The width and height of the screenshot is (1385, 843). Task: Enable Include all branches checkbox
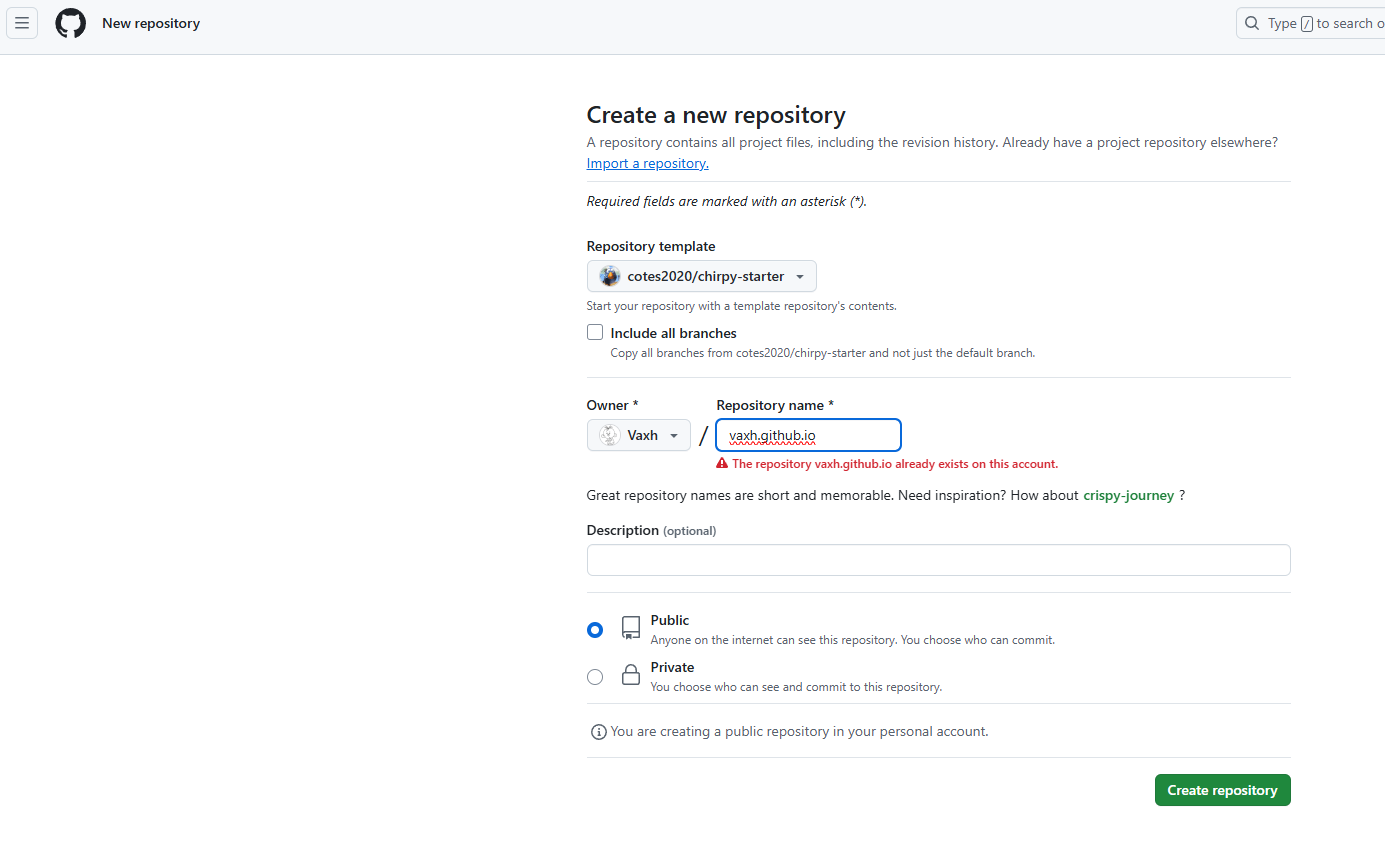[x=595, y=332]
